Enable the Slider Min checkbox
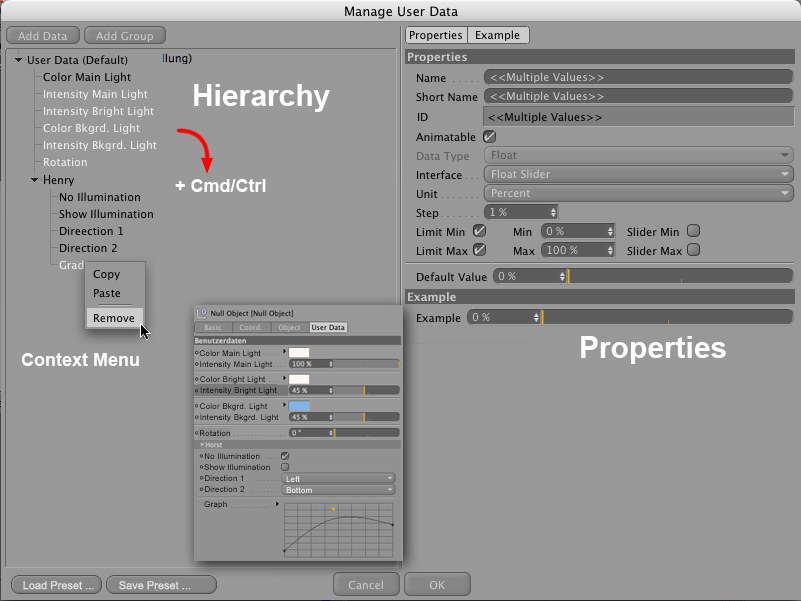The height and width of the screenshot is (601, 801). [693, 231]
